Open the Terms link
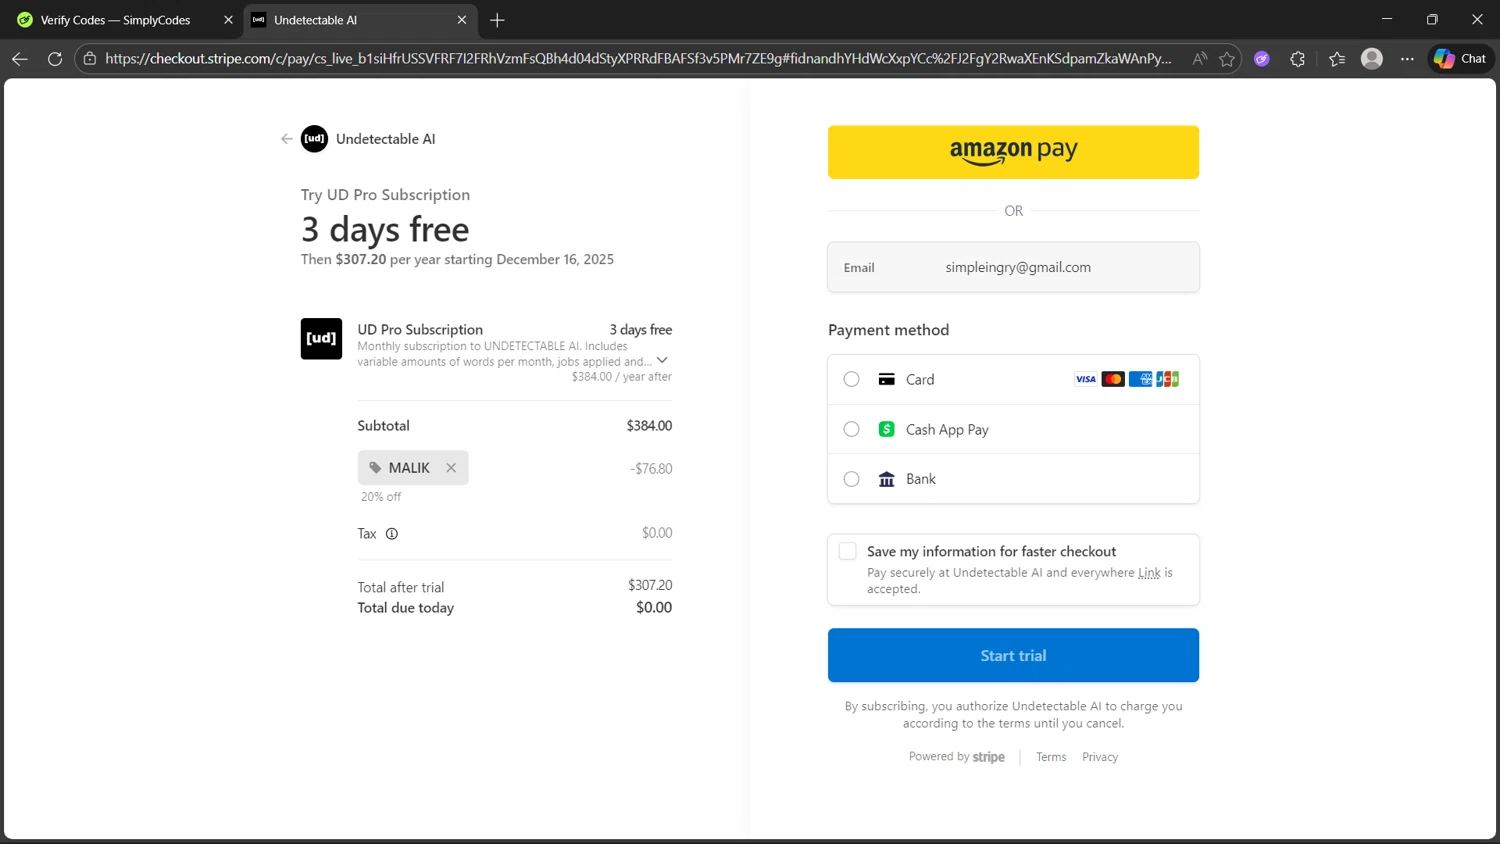This screenshot has width=1500, height=844. click(1051, 757)
